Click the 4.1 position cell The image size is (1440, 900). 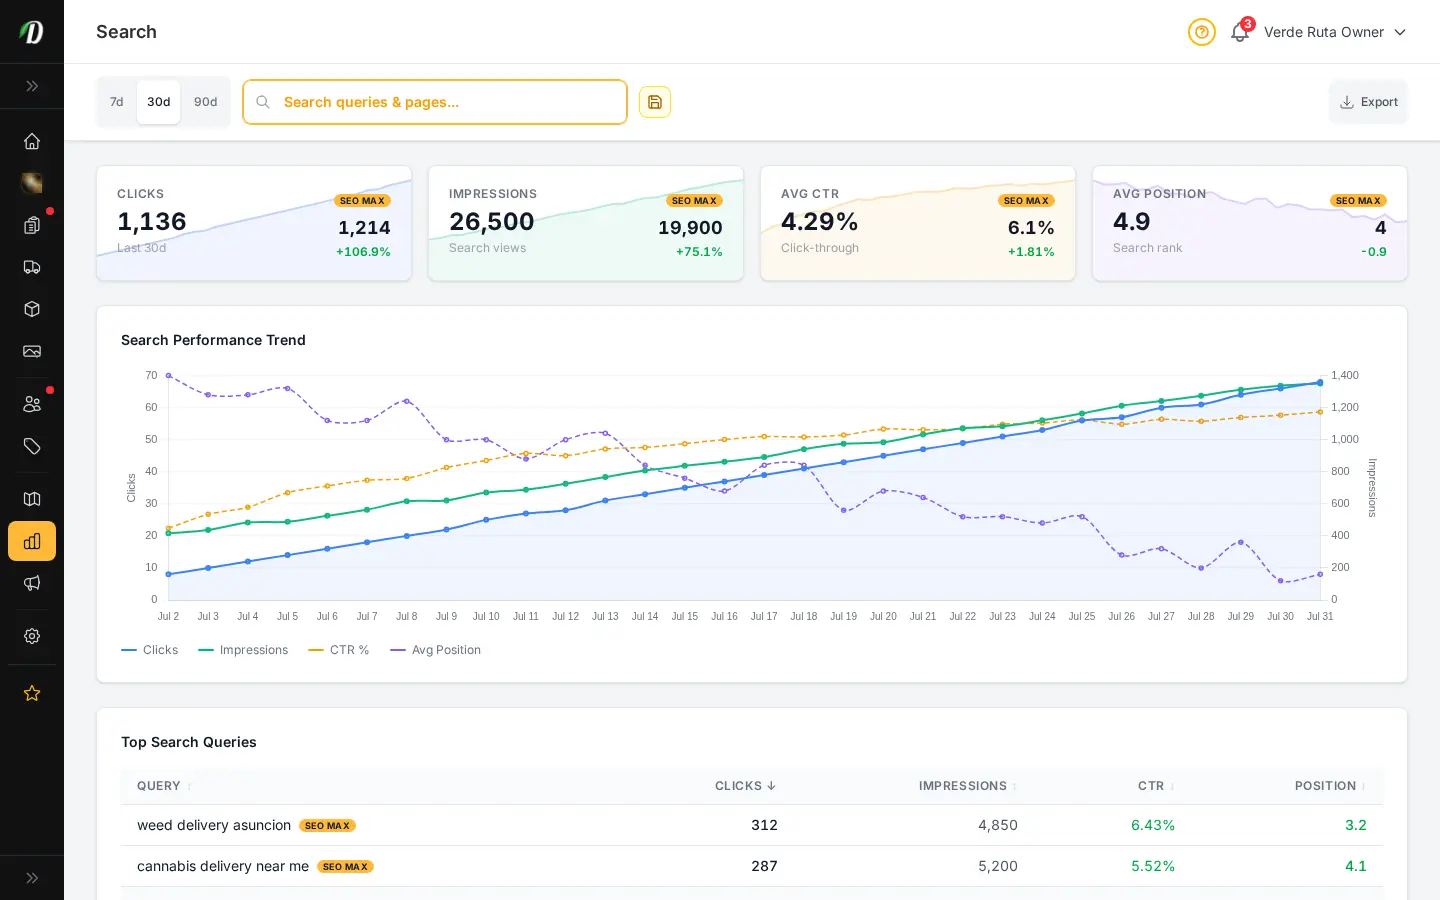[1356, 866]
